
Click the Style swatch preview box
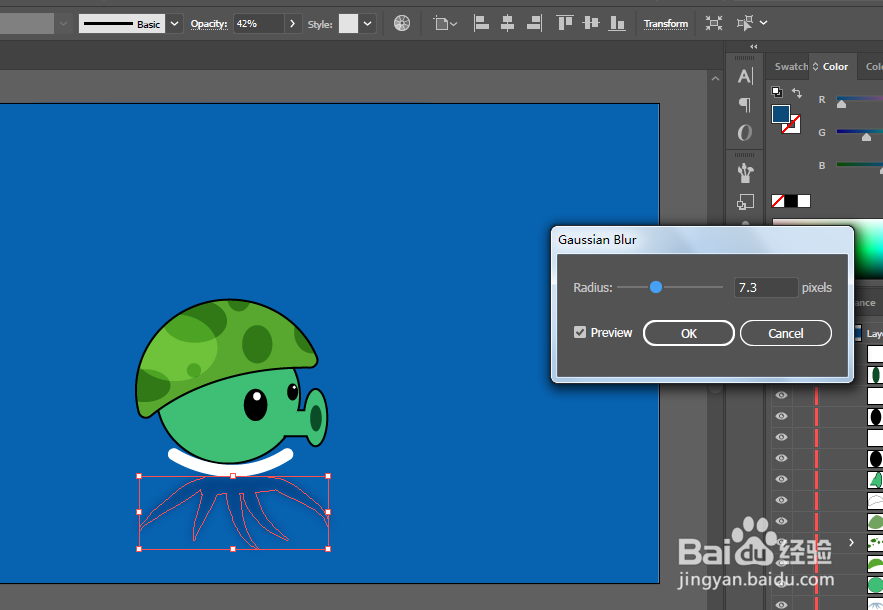[x=348, y=24]
